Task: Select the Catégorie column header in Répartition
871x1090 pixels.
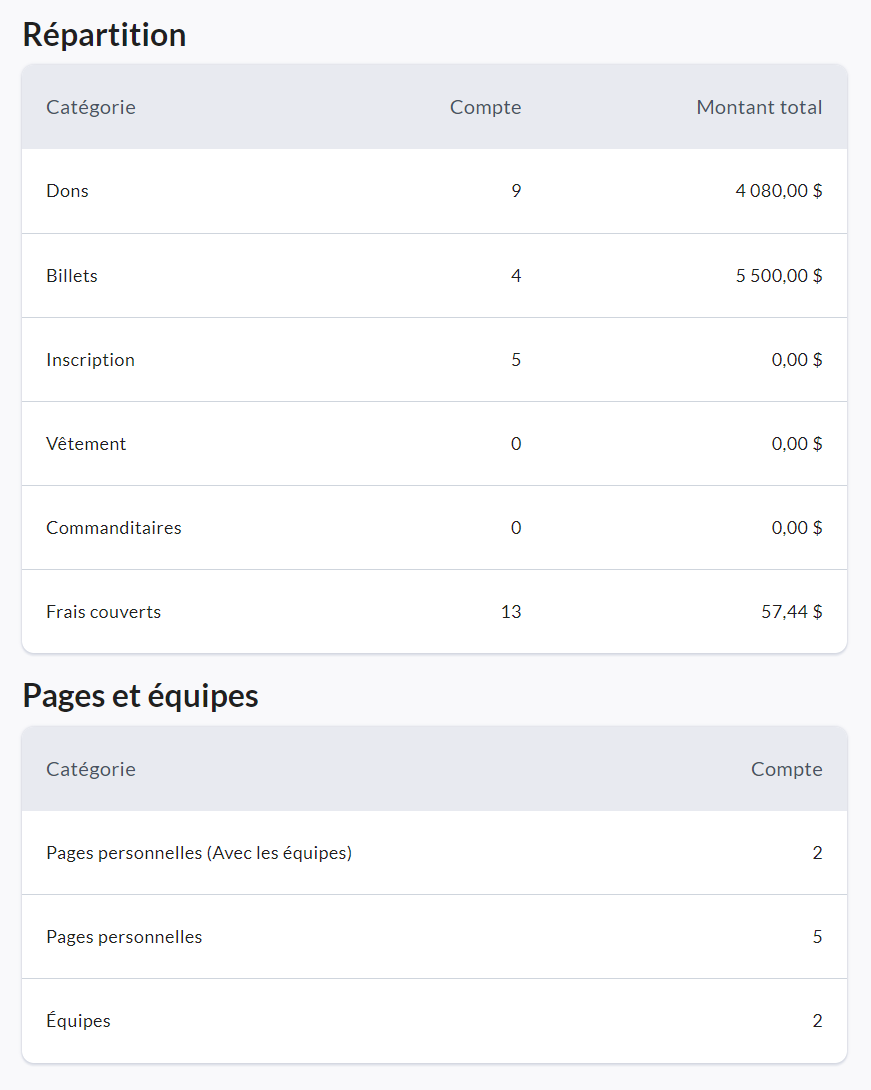Action: (x=91, y=107)
